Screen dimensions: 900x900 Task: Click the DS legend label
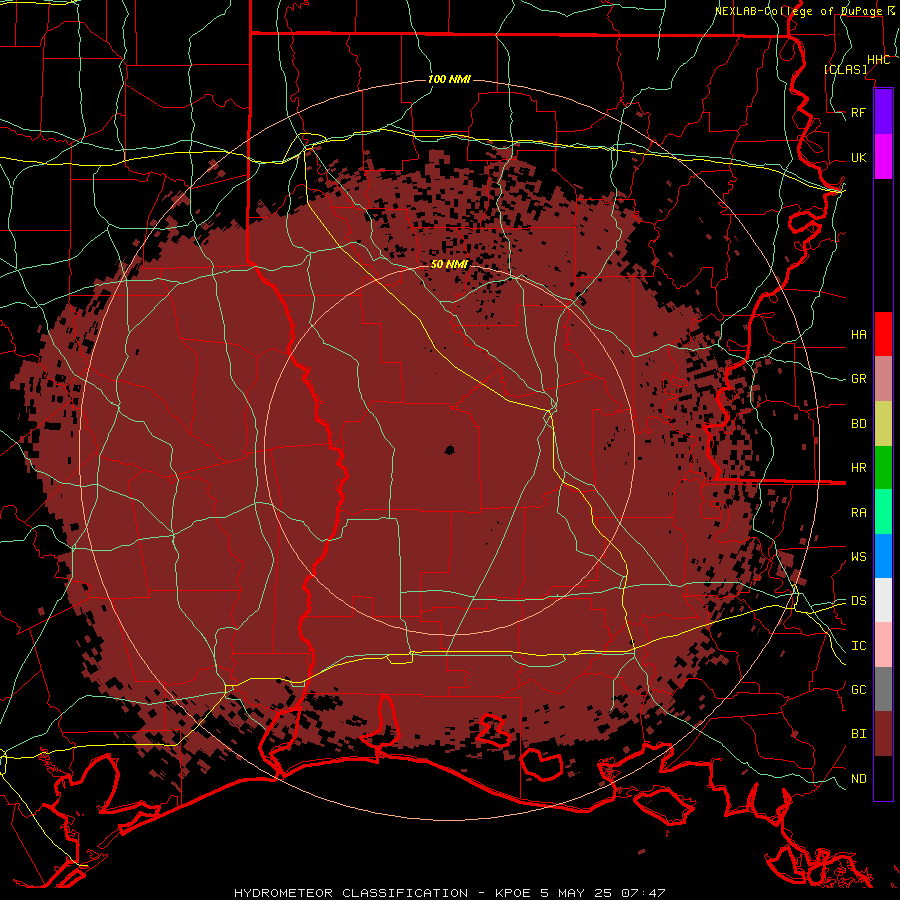click(x=858, y=601)
